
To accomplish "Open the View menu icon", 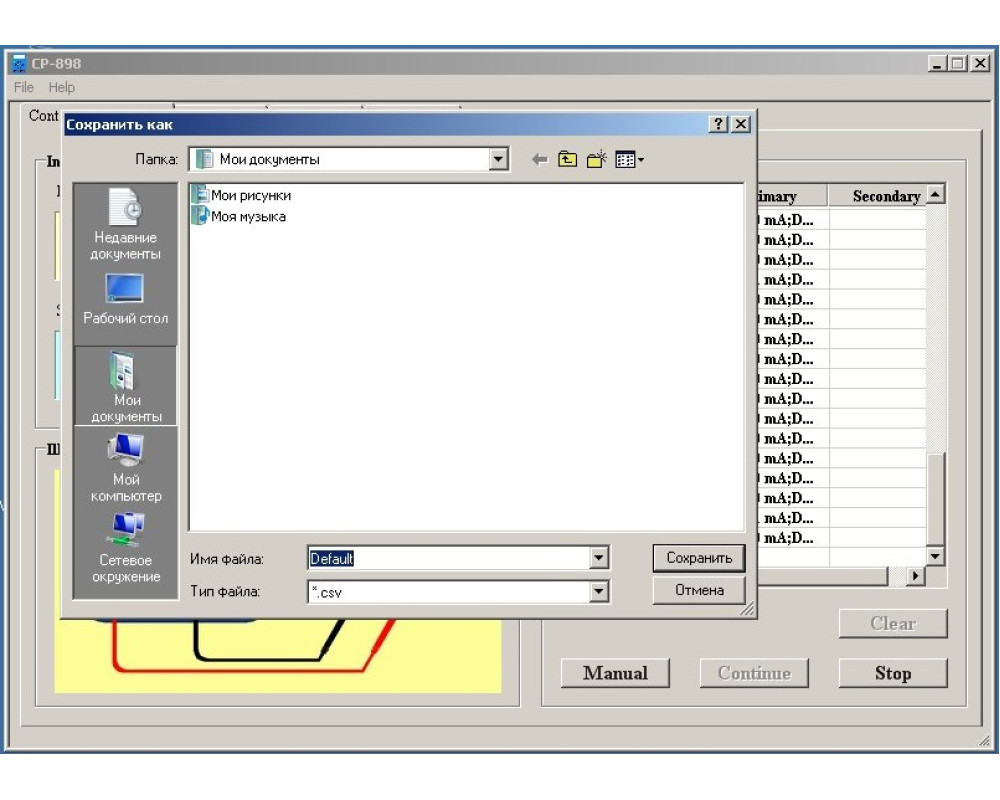I will 629,160.
